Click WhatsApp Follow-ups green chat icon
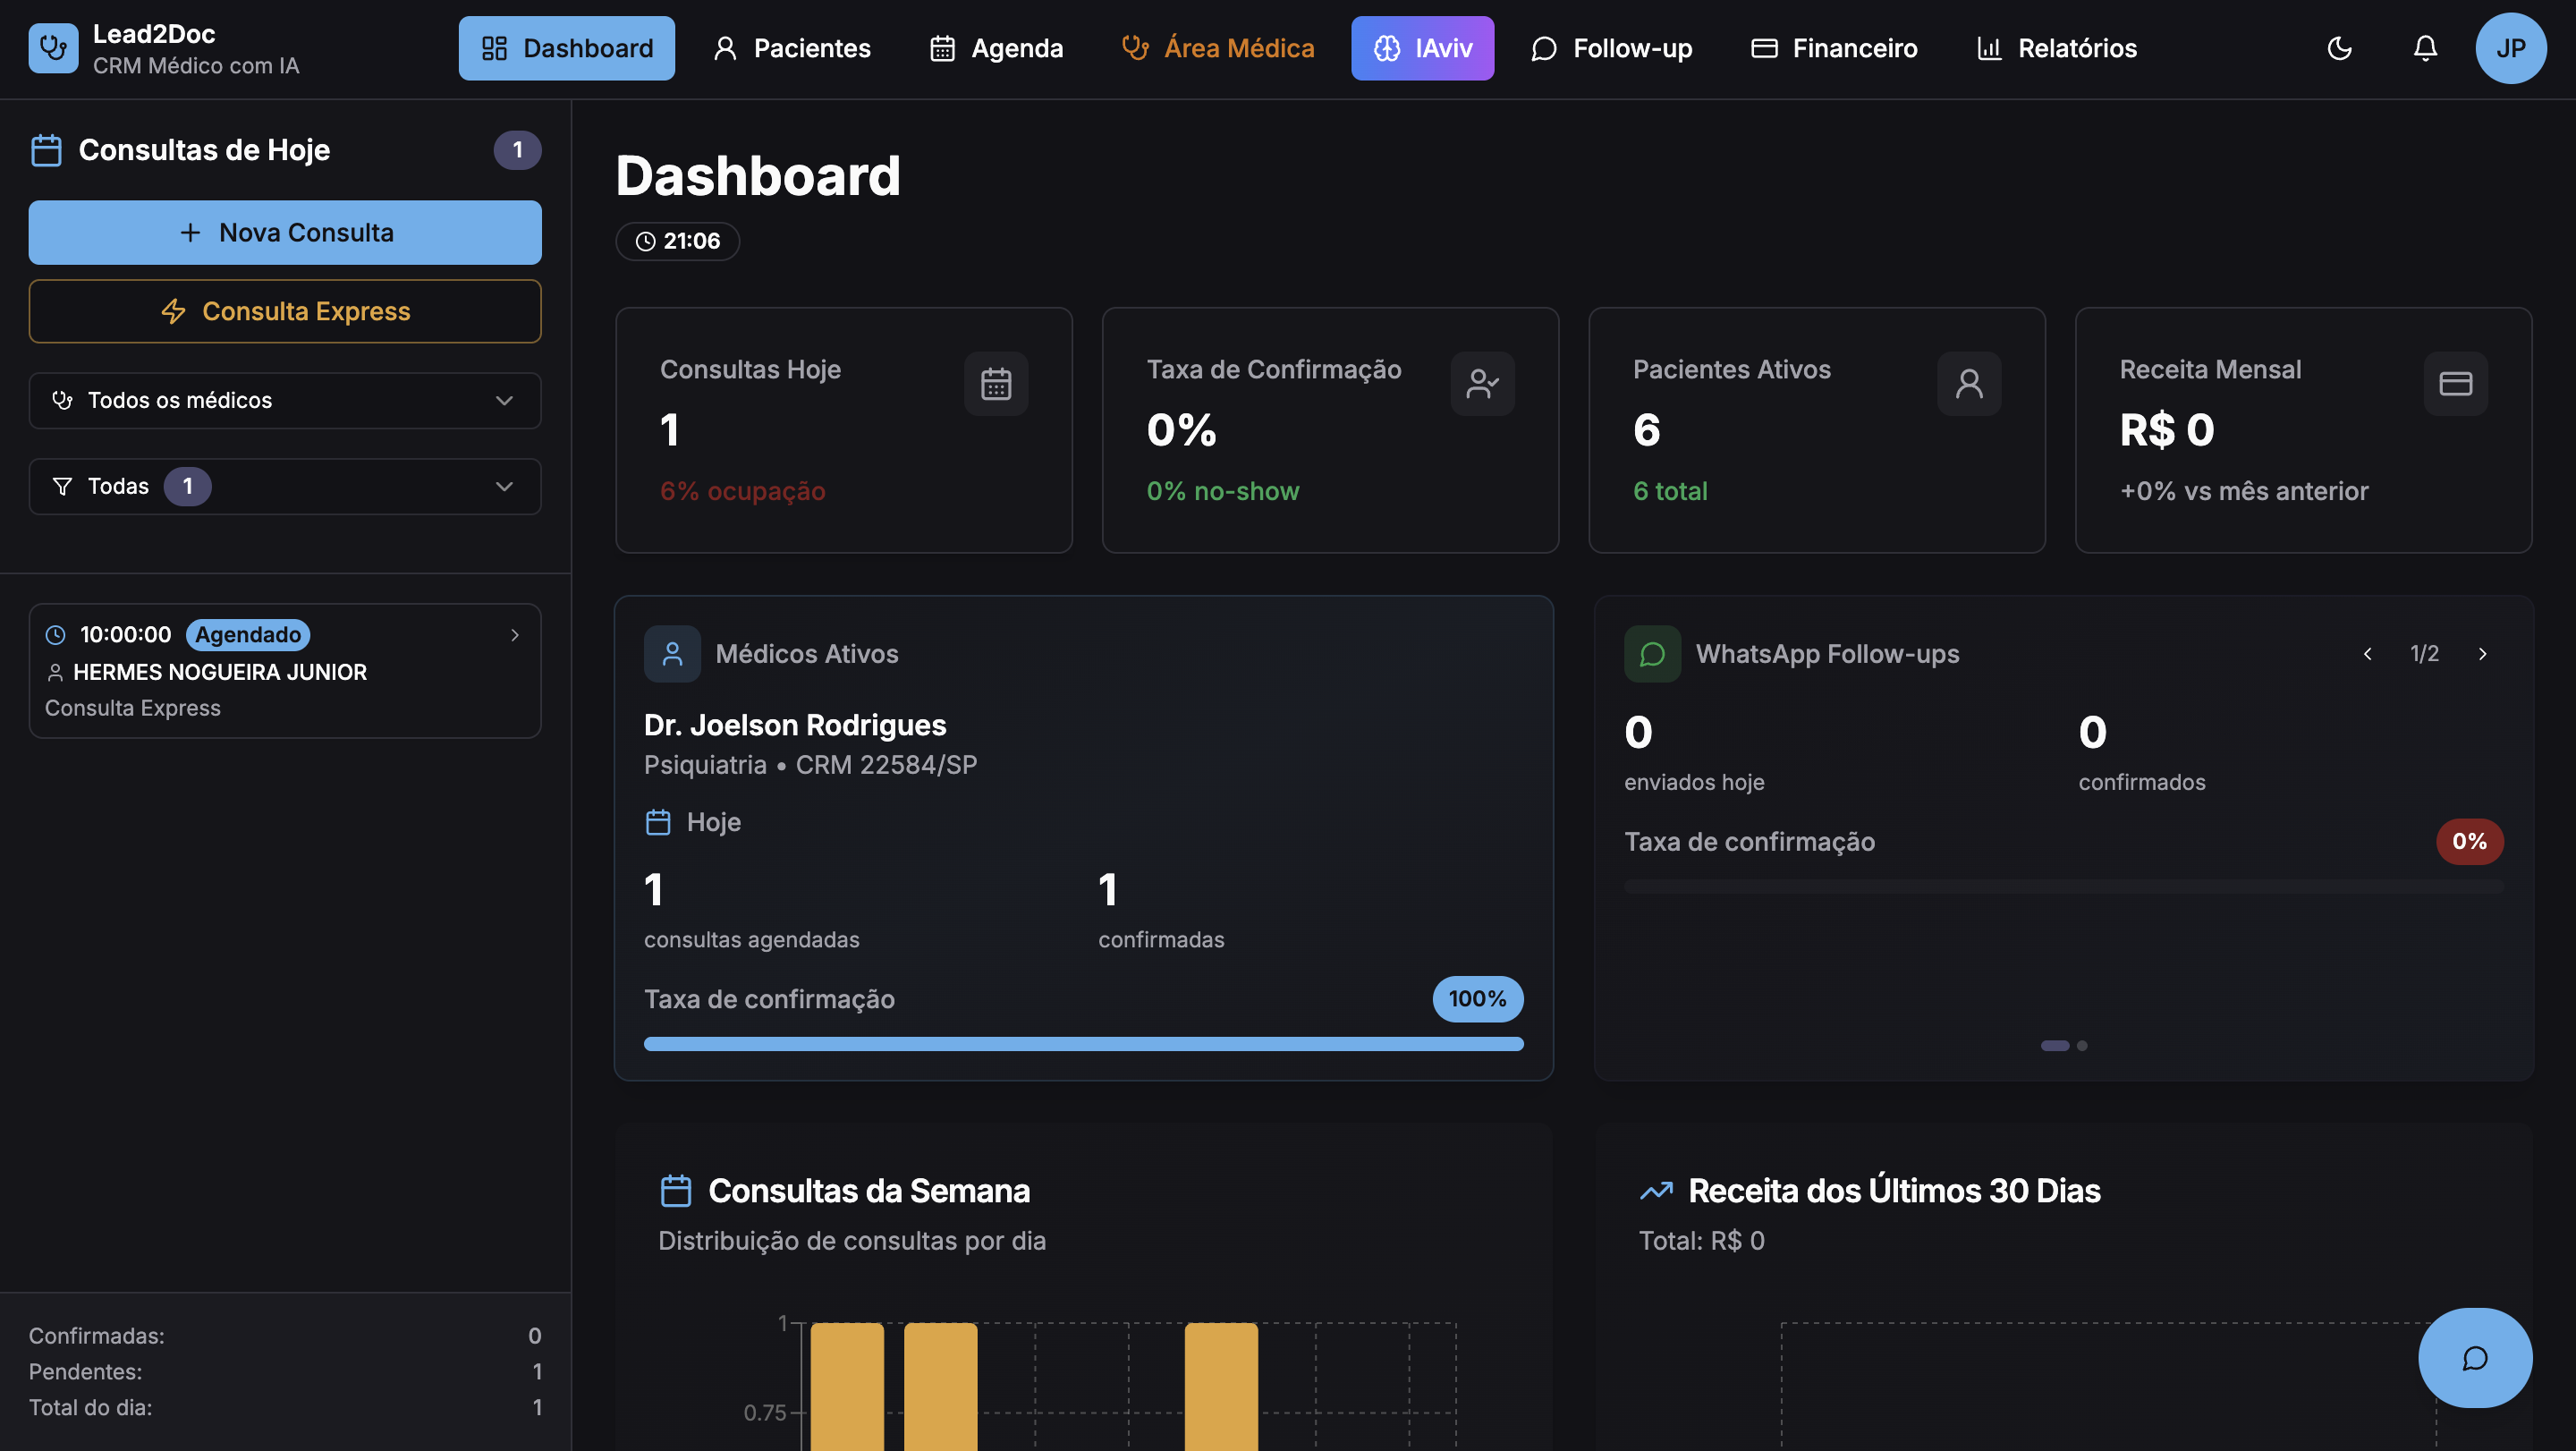Image resolution: width=2576 pixels, height=1451 pixels. tap(1652, 654)
